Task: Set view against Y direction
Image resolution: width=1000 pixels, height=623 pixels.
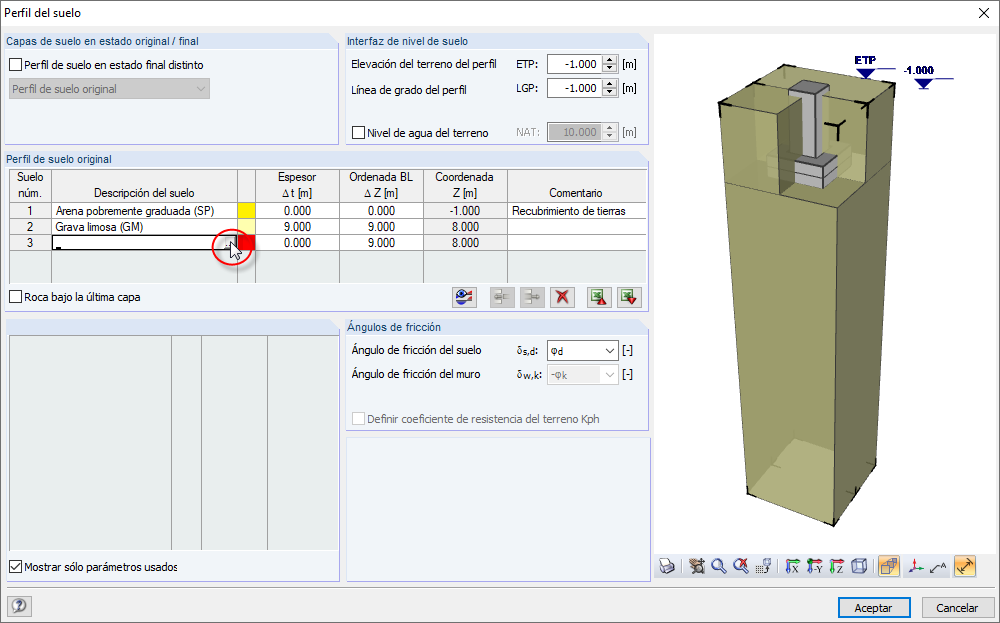Action: click(814, 566)
